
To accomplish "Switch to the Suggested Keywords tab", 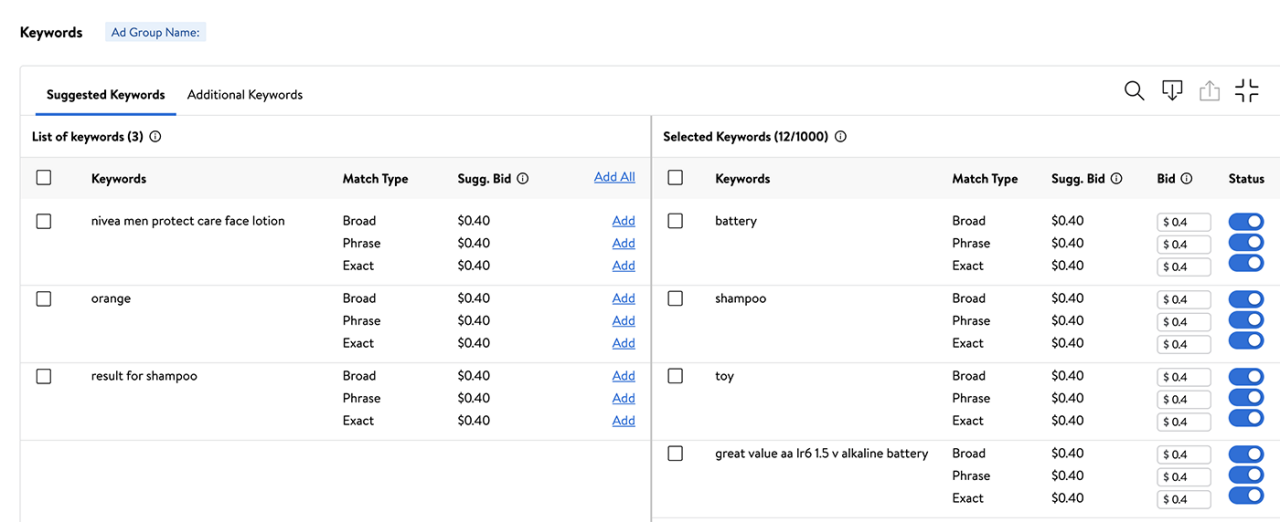I will [106, 95].
